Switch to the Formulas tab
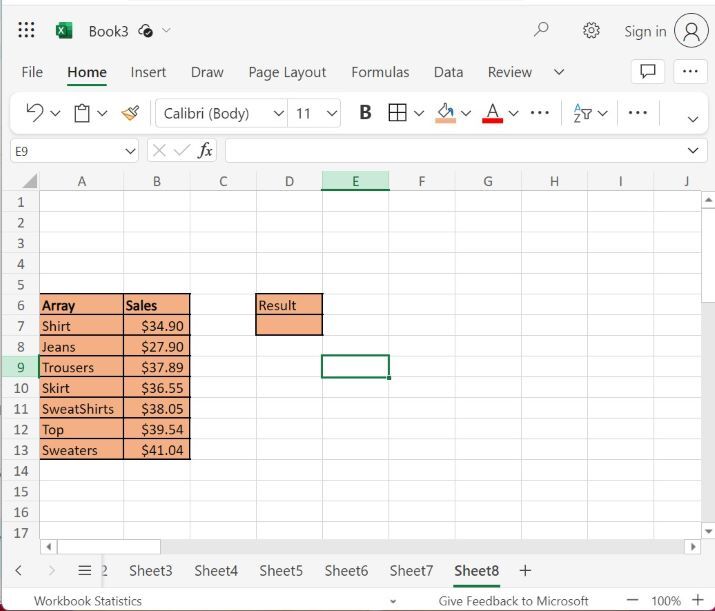 [380, 72]
